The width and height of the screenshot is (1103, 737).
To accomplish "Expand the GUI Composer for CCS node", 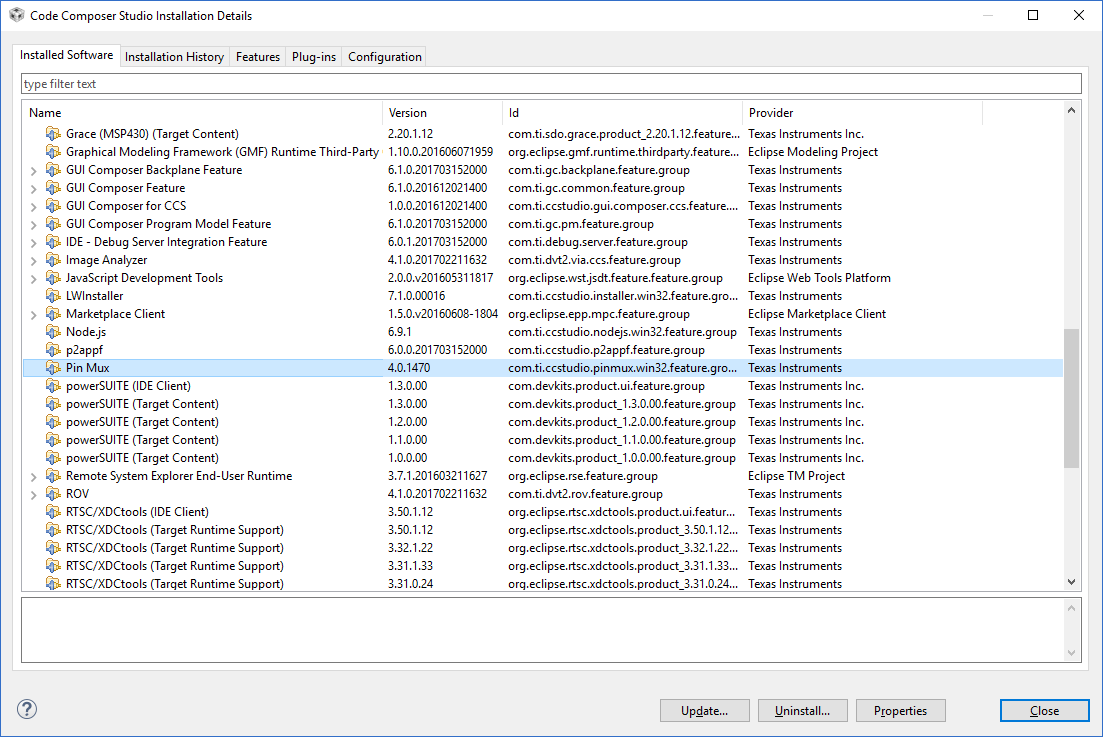I will point(33,206).
